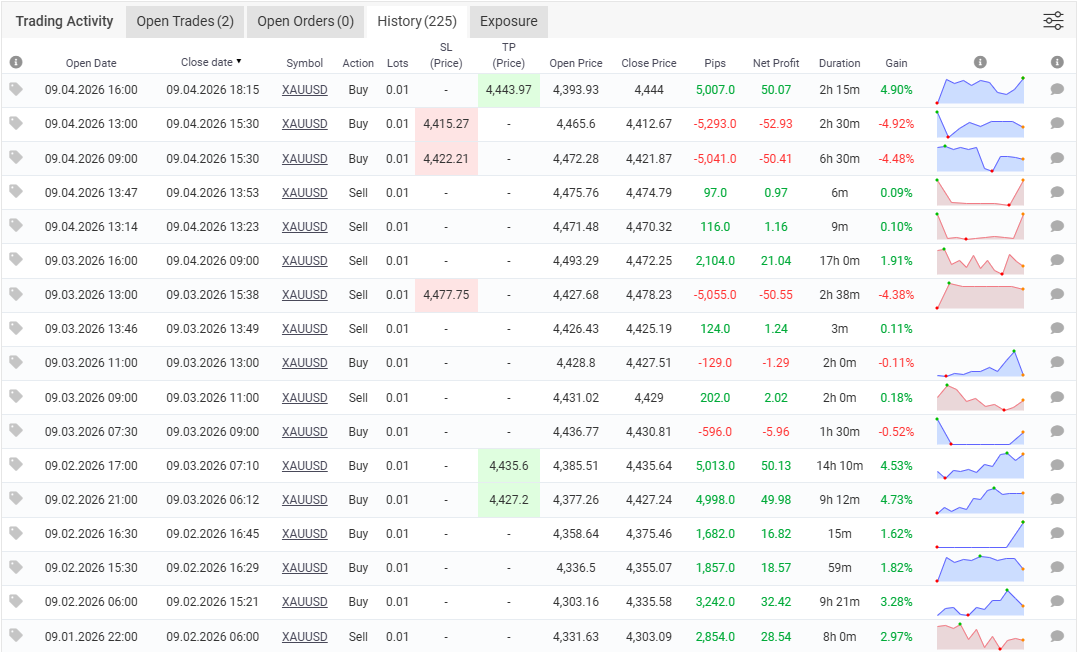Open the mini chart for the 5,007.0 pips trade
1078x652 pixels.
click(980, 90)
